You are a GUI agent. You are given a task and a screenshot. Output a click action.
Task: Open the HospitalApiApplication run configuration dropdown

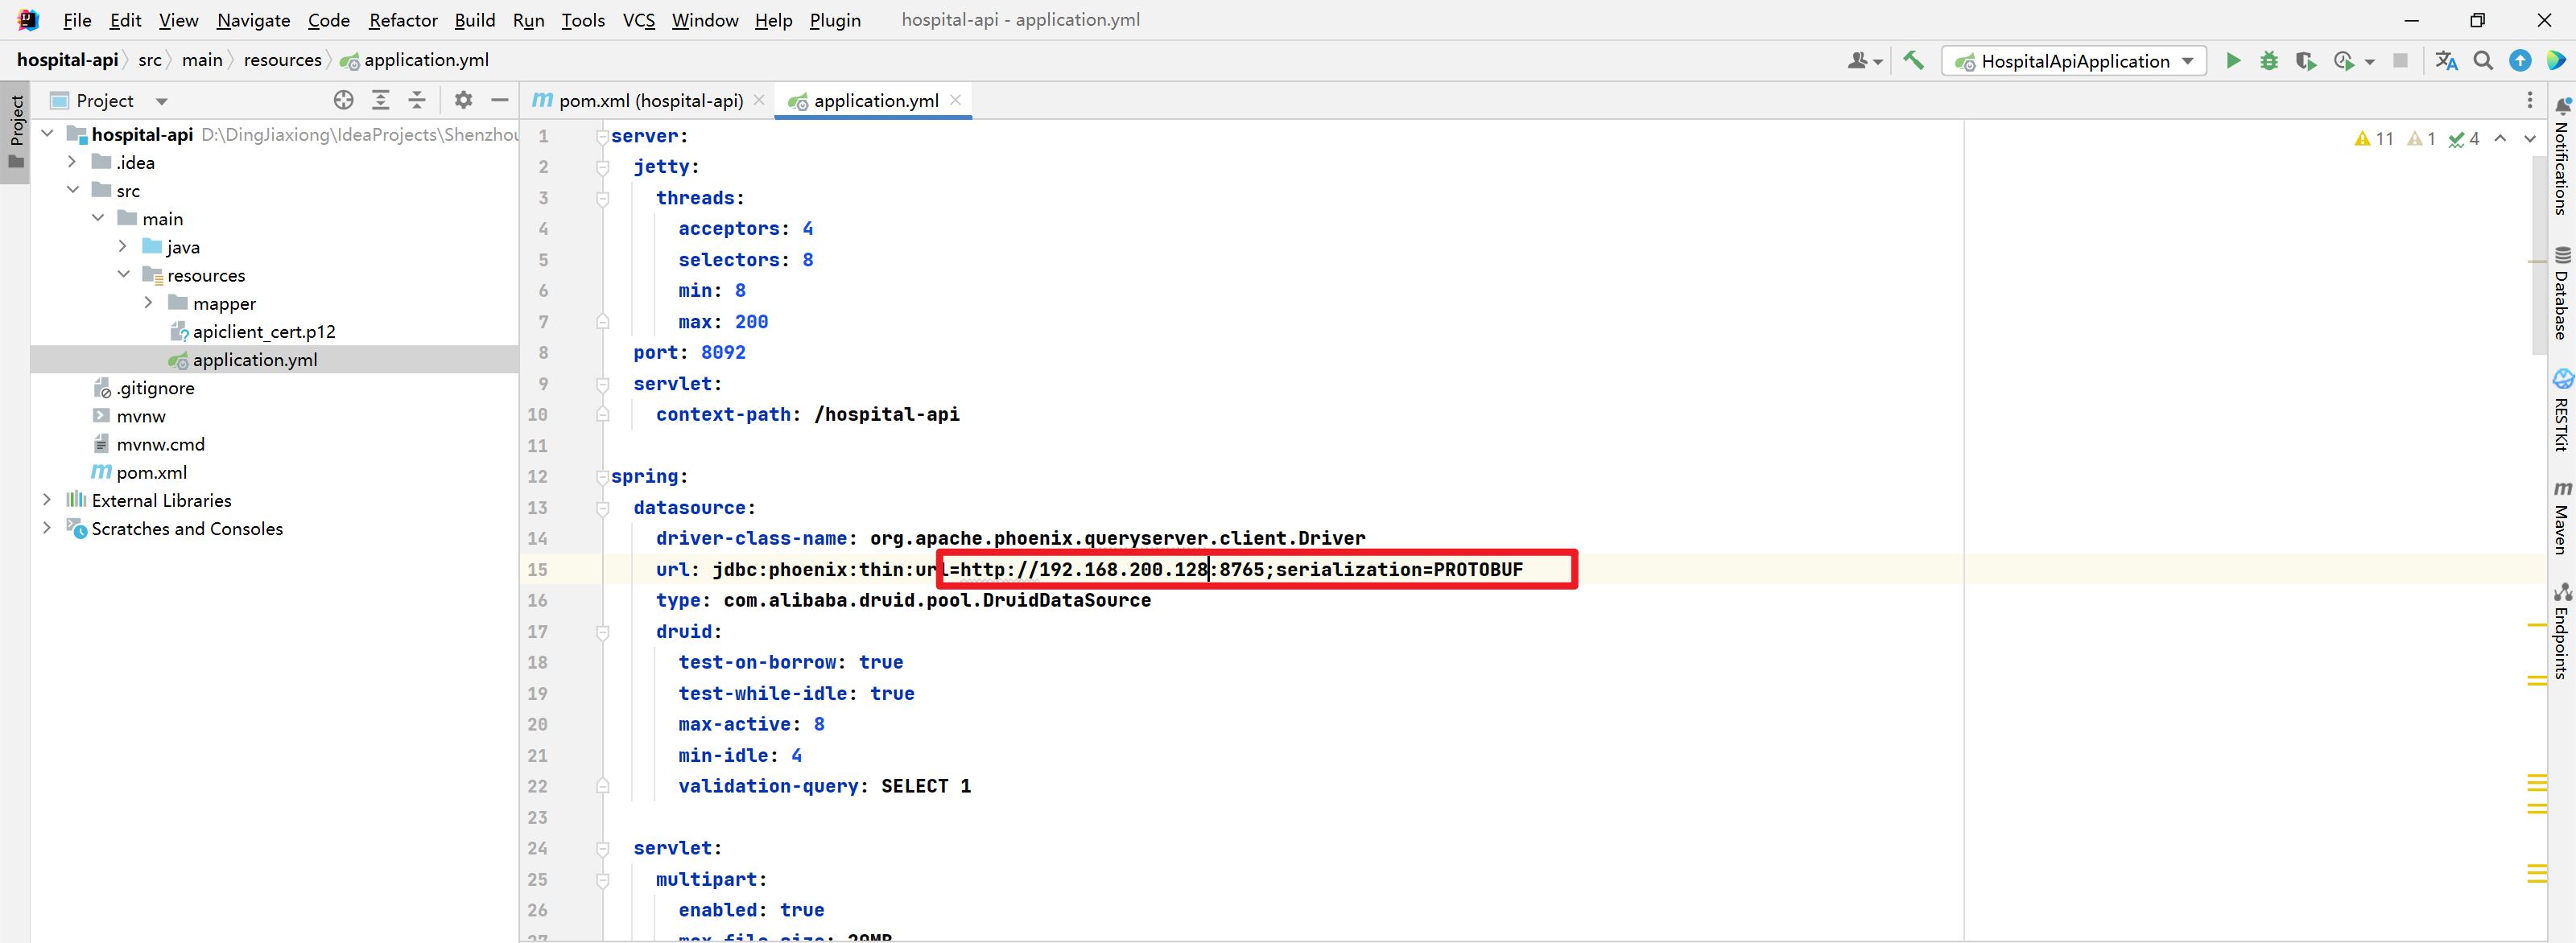pyautogui.click(x=2074, y=61)
